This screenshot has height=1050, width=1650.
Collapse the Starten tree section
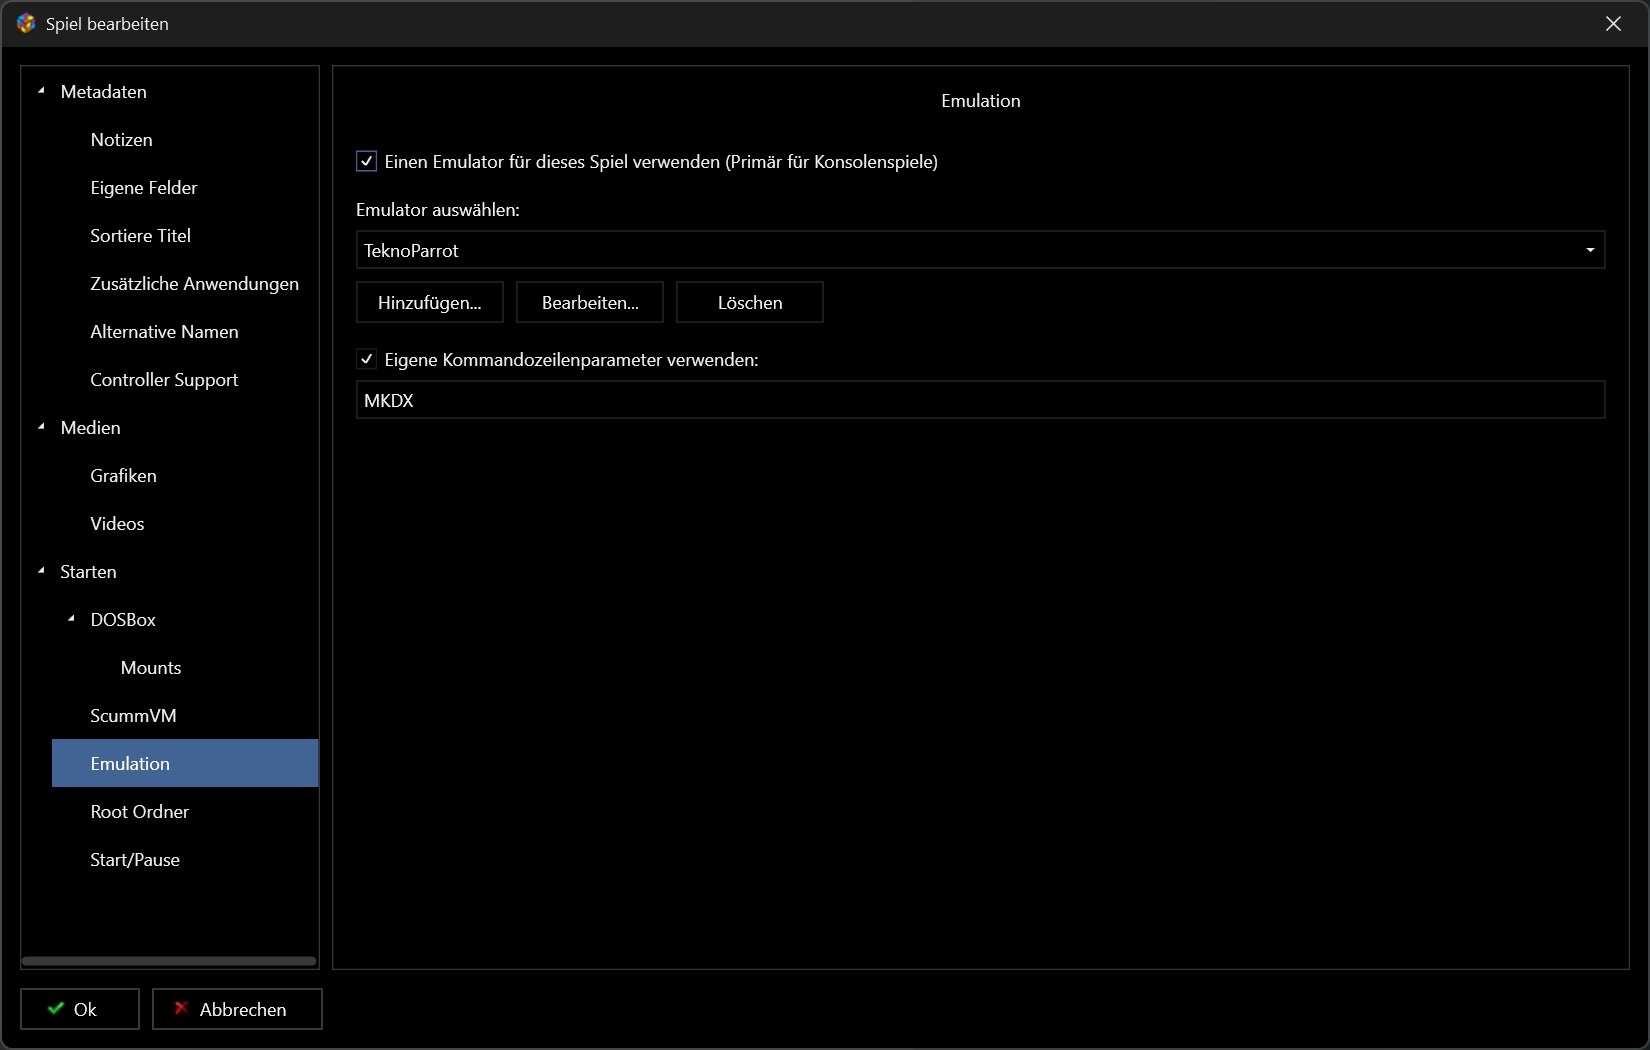pos(41,571)
